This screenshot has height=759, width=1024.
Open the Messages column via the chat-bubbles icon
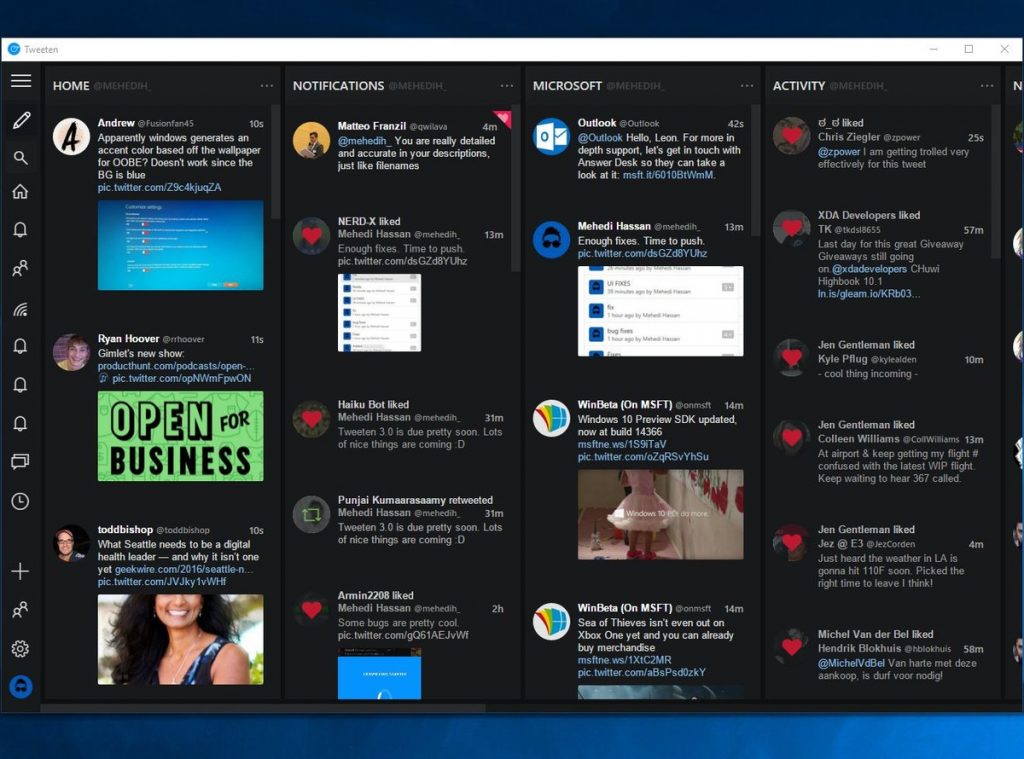[20, 462]
